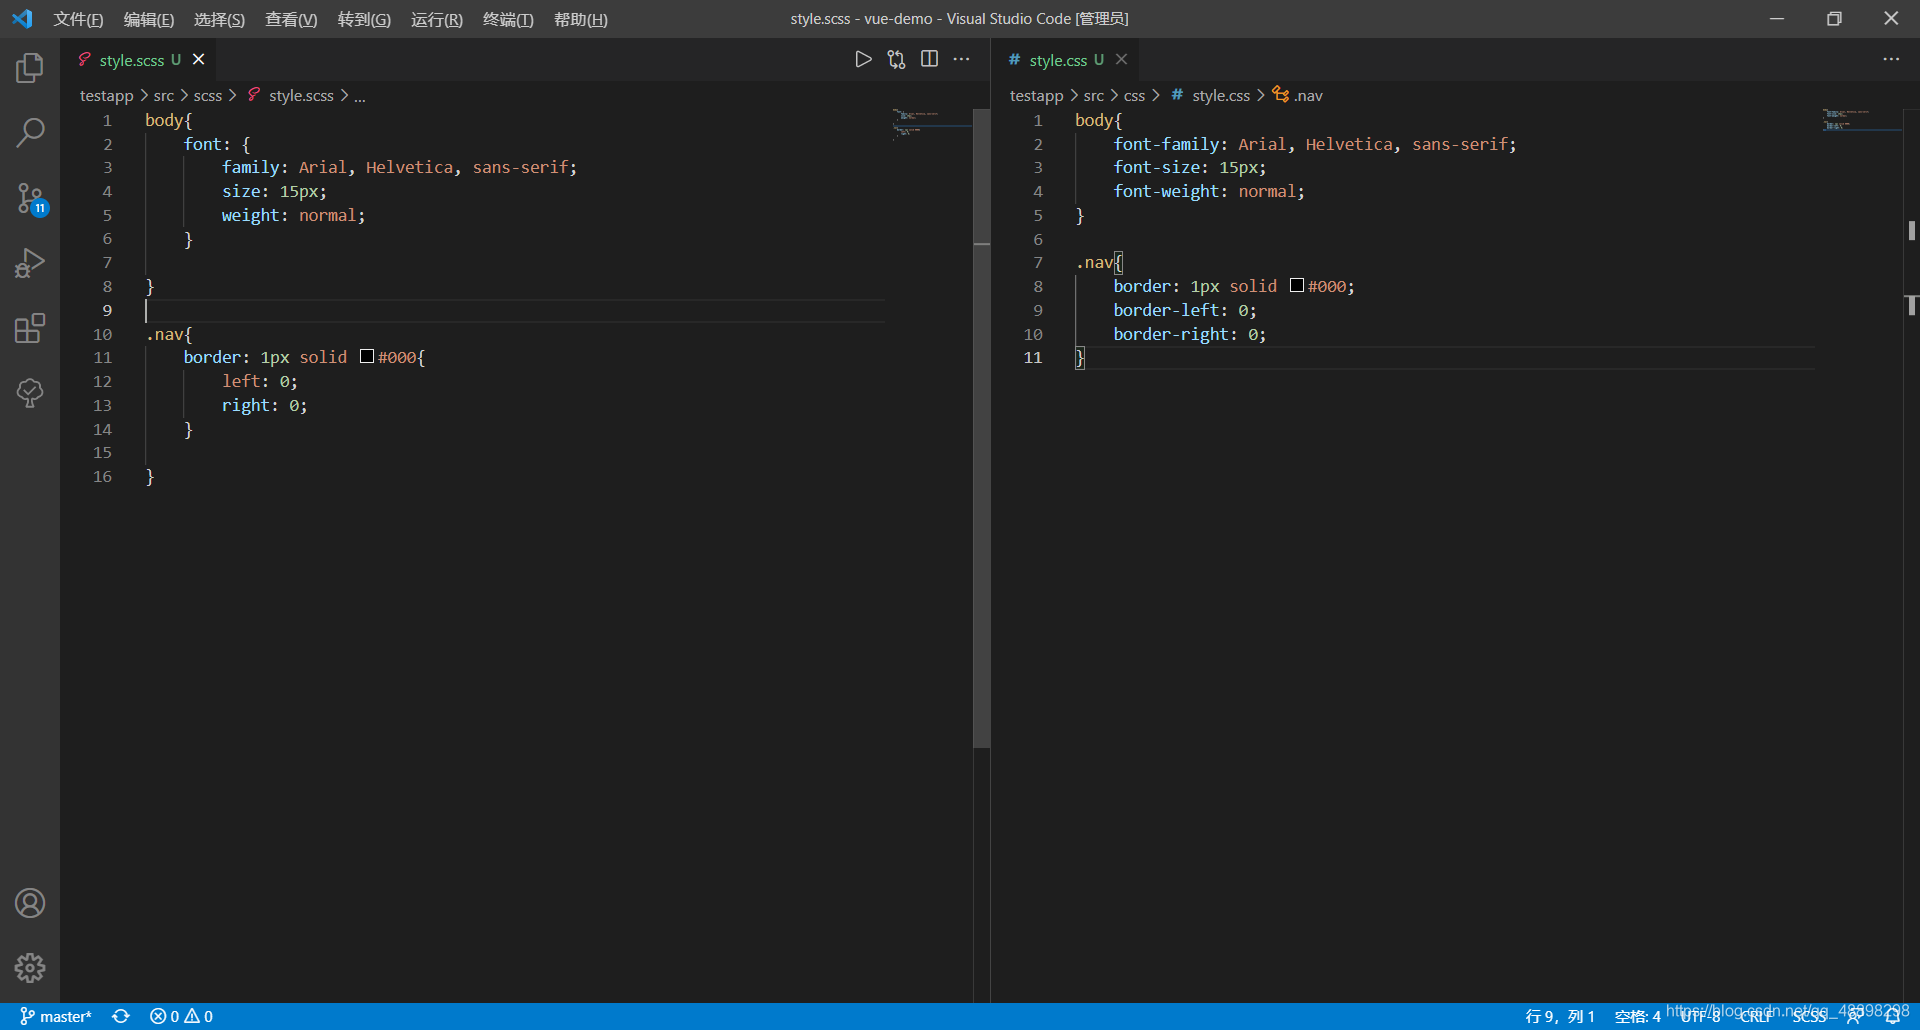The image size is (1920, 1030).
Task: Open Source Control view with 11 changes
Action: click(30, 198)
